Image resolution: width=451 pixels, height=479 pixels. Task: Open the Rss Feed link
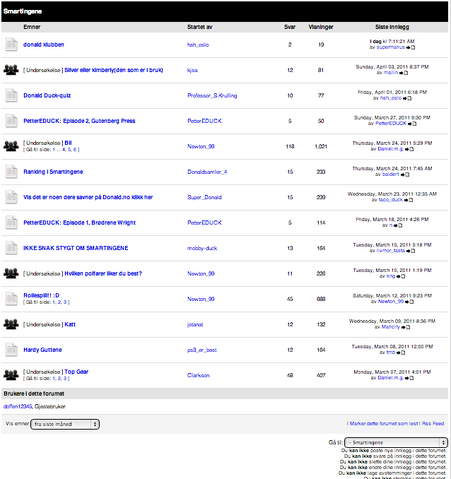point(433,424)
